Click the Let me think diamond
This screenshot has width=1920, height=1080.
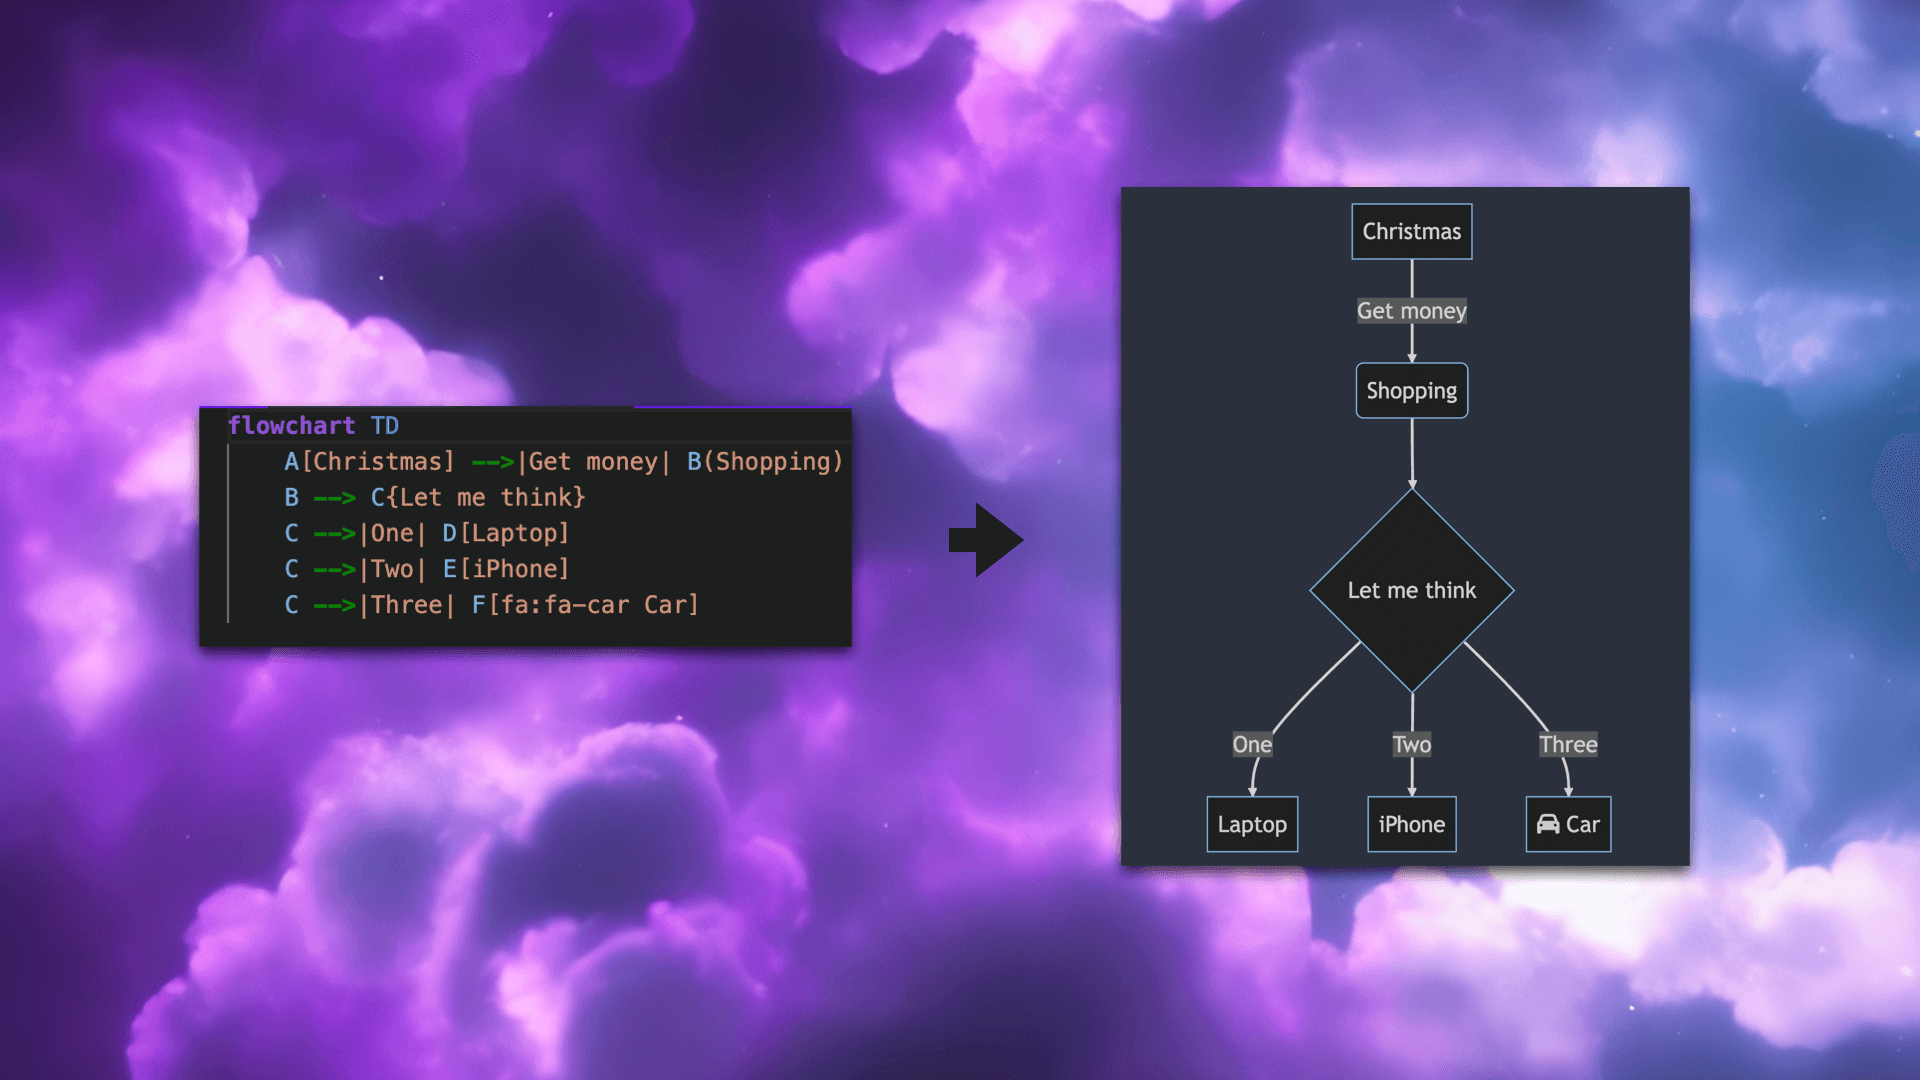[x=1411, y=590]
